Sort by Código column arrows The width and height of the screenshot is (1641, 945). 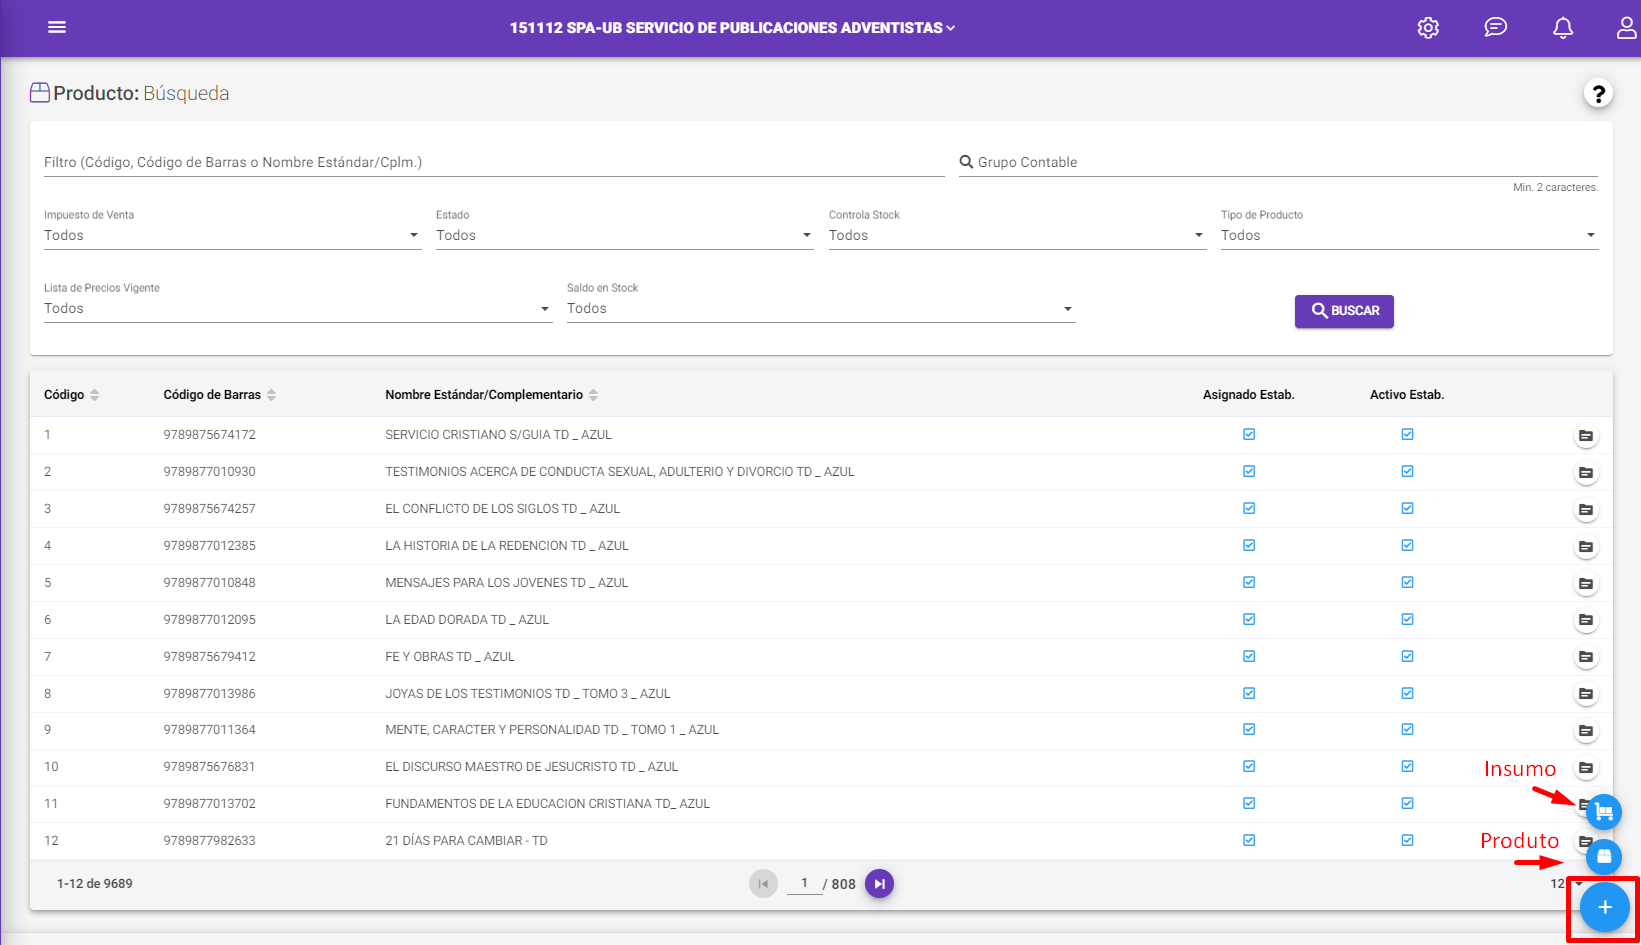95,395
